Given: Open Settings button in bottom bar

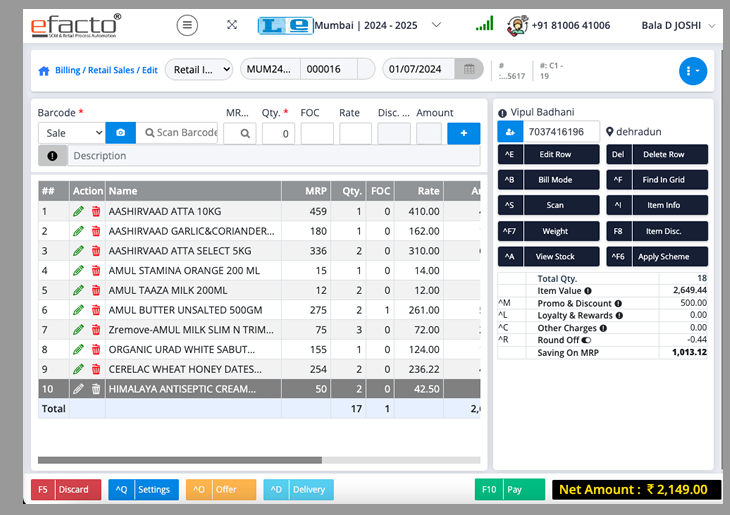Looking at the screenshot, I should [x=143, y=489].
